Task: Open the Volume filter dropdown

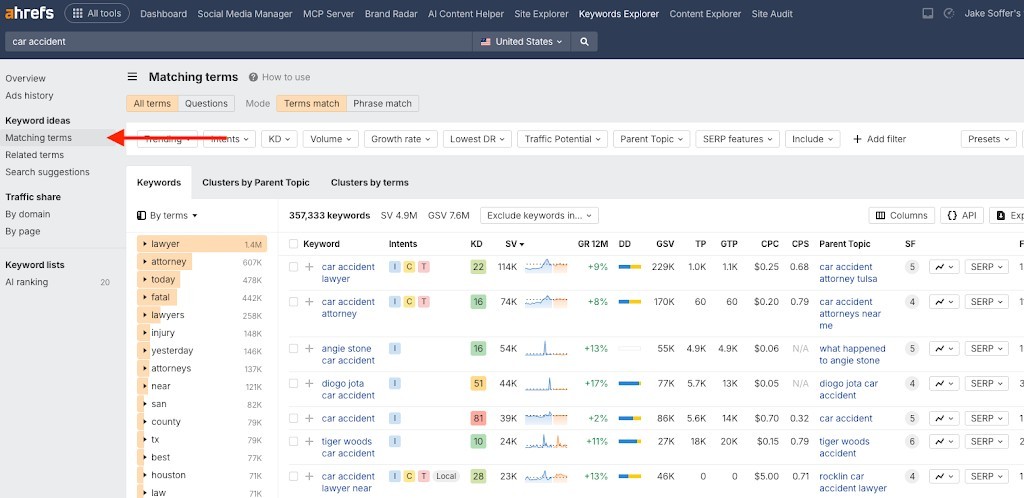Action: click(330, 139)
